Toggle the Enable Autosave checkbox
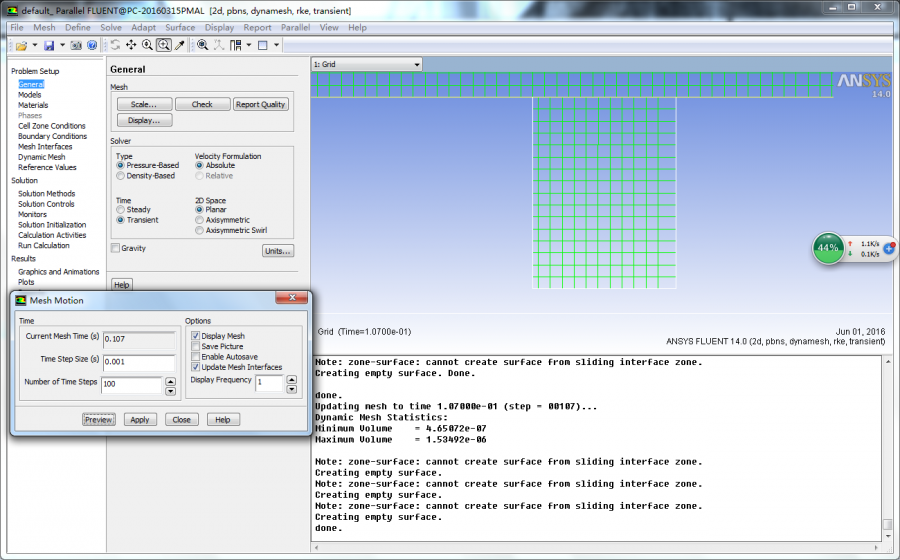This screenshot has height=560, width=900. [196, 357]
